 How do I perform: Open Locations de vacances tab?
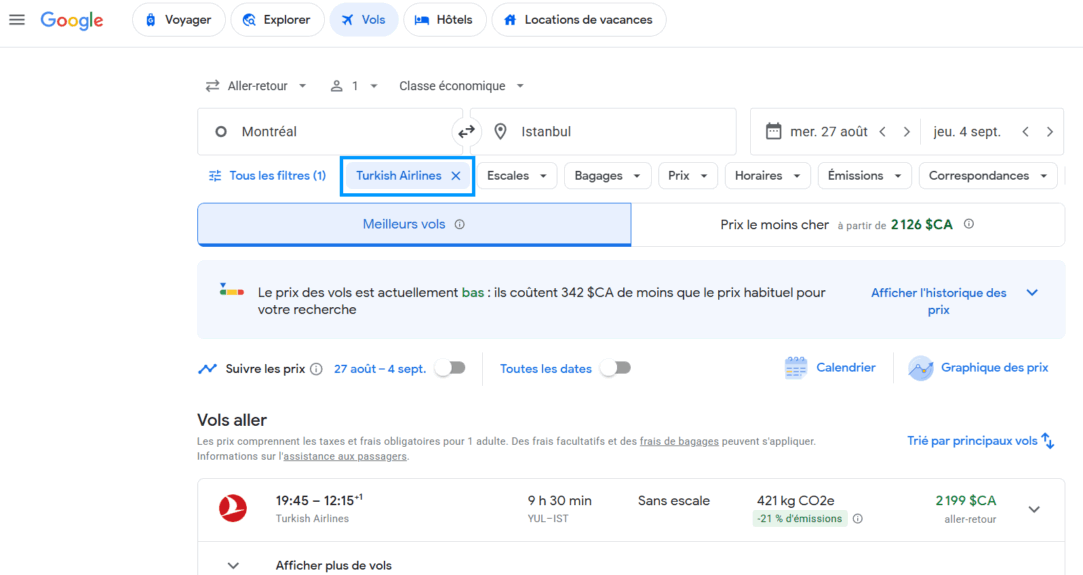pos(579,20)
